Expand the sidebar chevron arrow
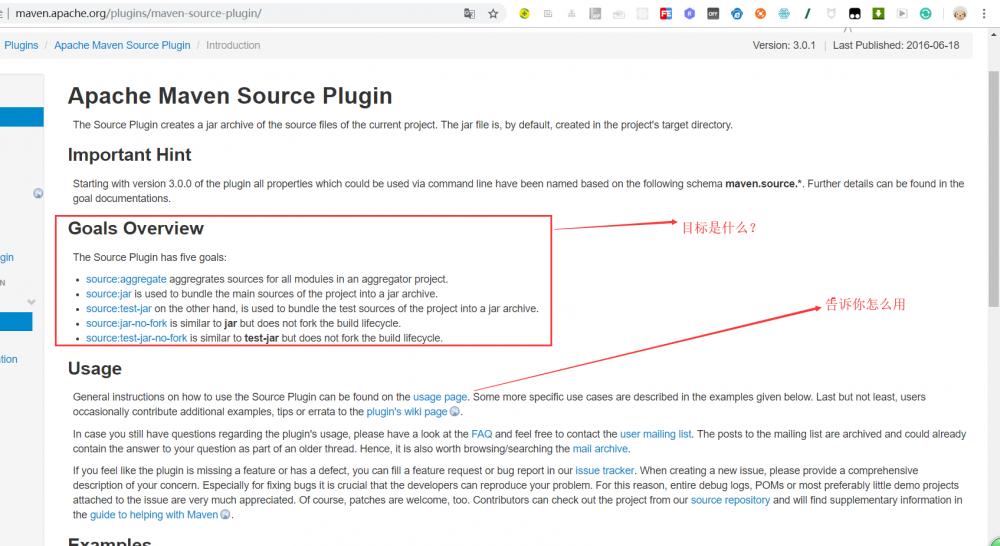Image resolution: width=1000 pixels, height=546 pixels. [x=31, y=302]
